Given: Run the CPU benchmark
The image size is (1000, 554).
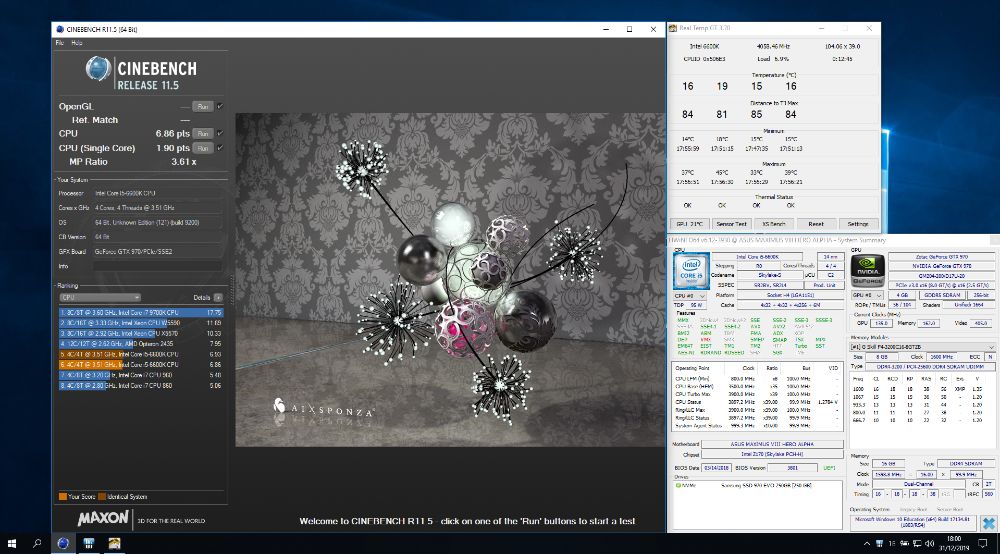Looking at the screenshot, I should 203,133.
